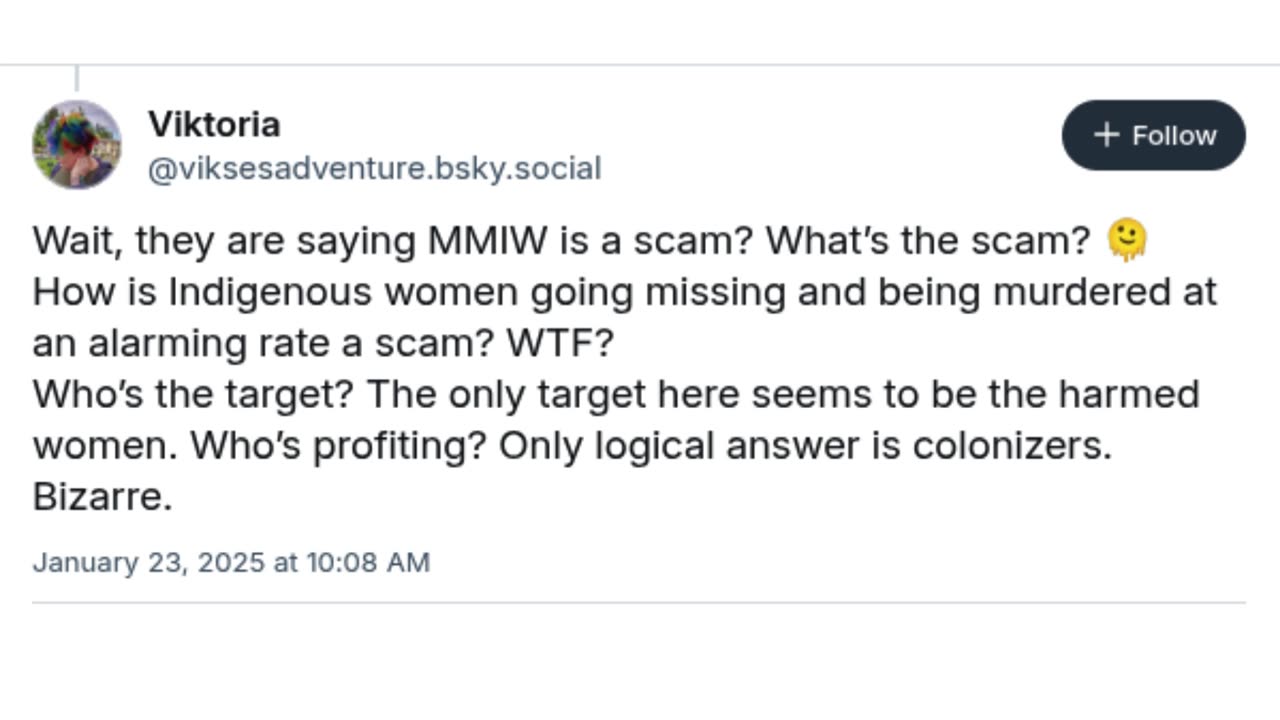Screen dimensions: 1280x720
Task: Click the word Bizarre ending the post
Action: pos(100,496)
